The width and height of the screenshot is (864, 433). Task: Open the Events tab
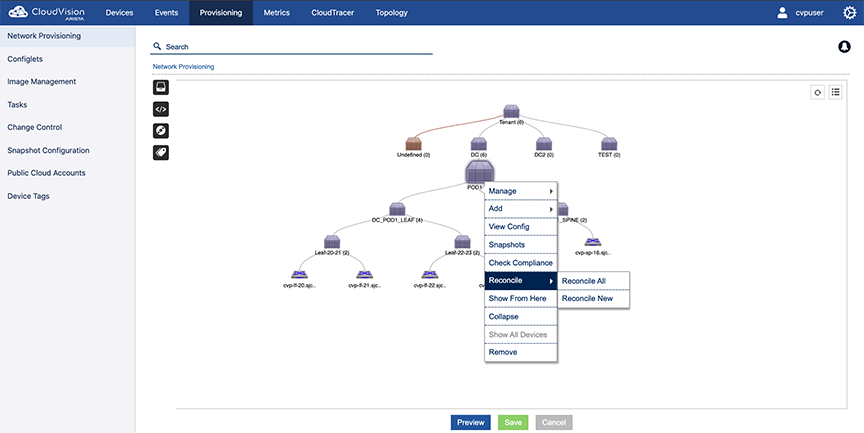pos(166,13)
